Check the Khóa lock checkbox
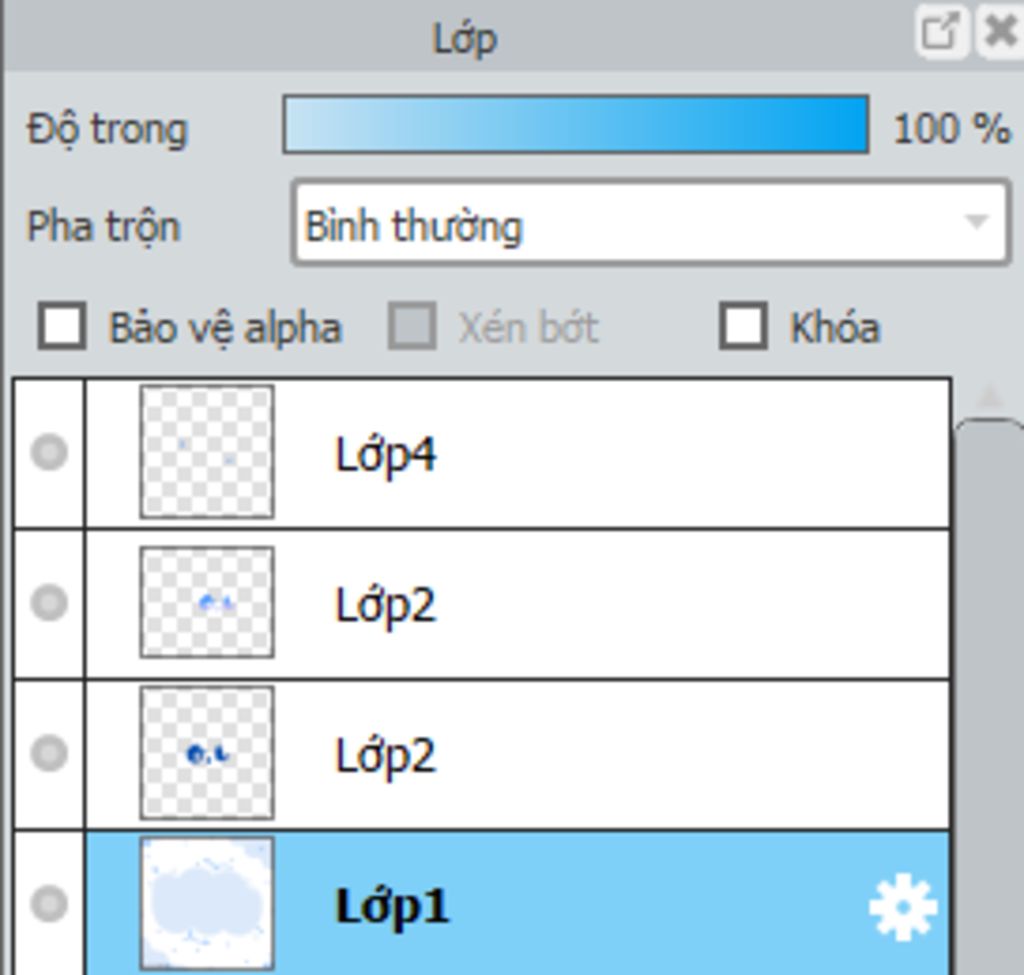 pos(743,325)
